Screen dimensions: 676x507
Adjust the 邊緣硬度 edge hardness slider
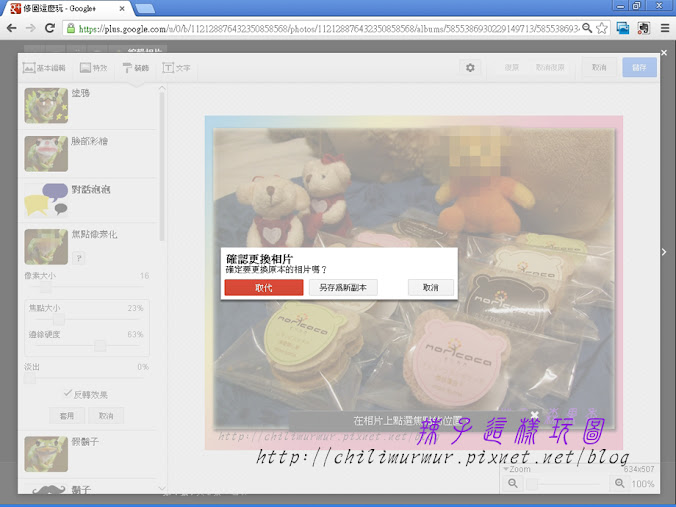tap(100, 345)
